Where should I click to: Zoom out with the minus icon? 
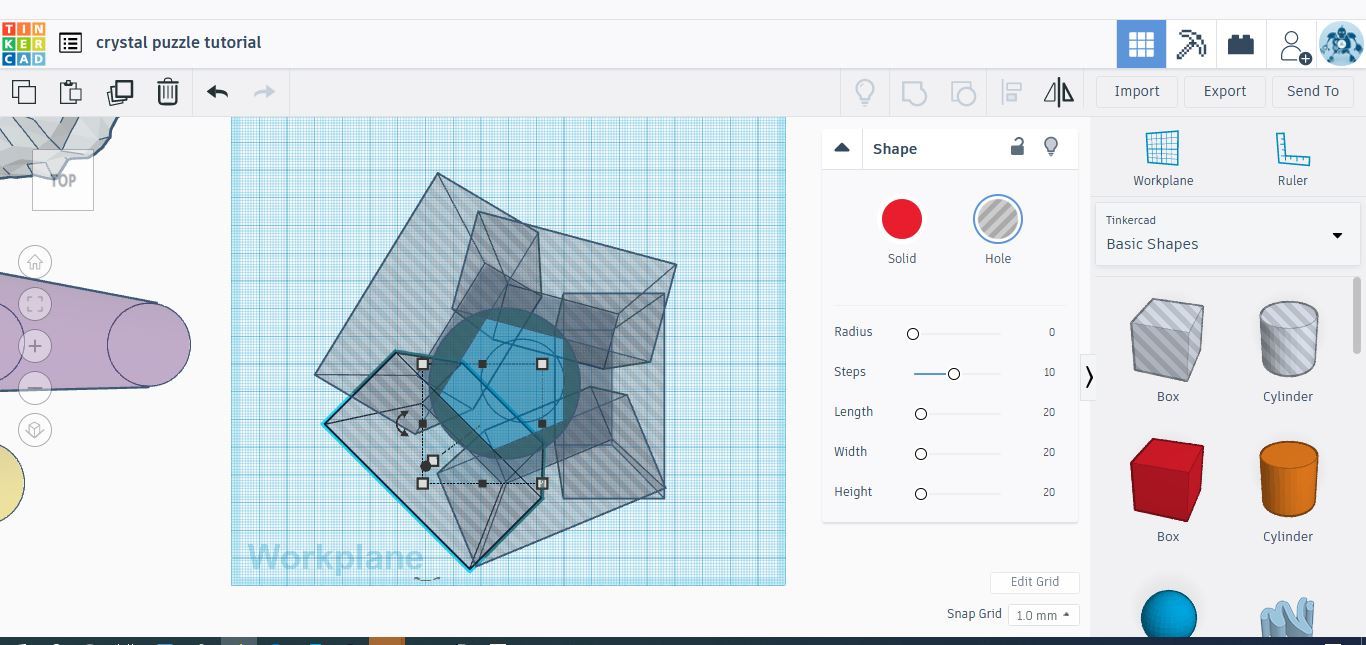tap(35, 388)
